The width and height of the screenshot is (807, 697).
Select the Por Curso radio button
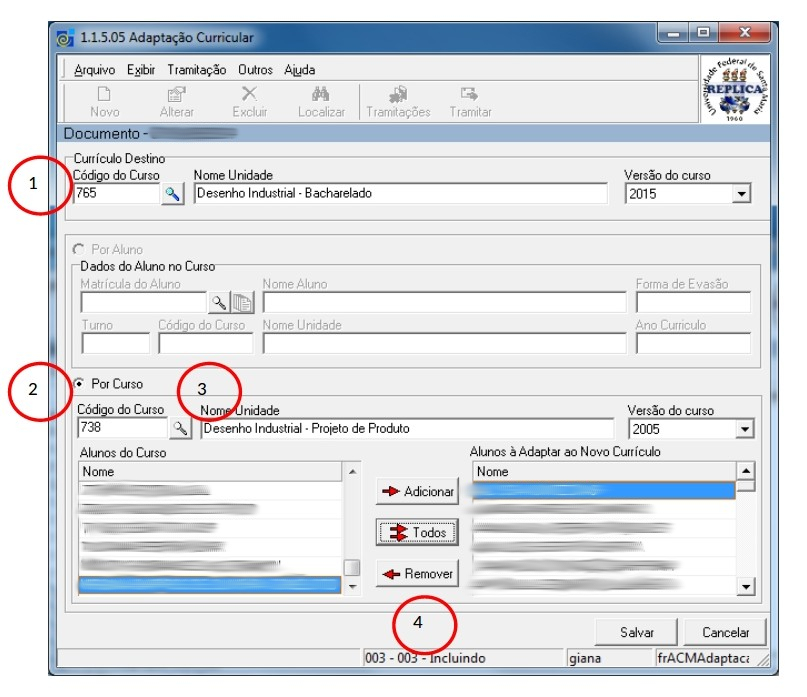[x=79, y=384]
